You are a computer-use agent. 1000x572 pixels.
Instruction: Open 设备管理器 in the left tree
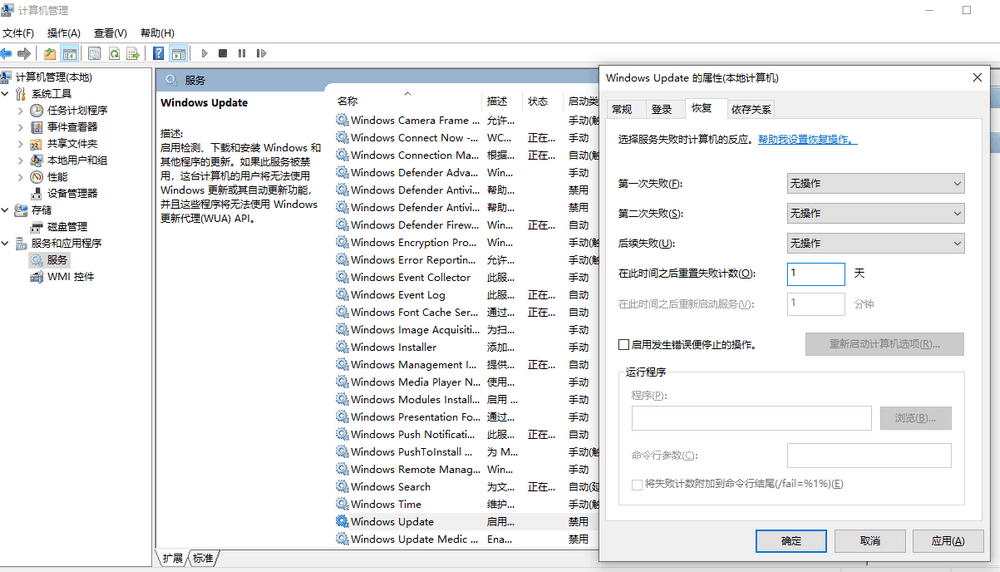72,193
